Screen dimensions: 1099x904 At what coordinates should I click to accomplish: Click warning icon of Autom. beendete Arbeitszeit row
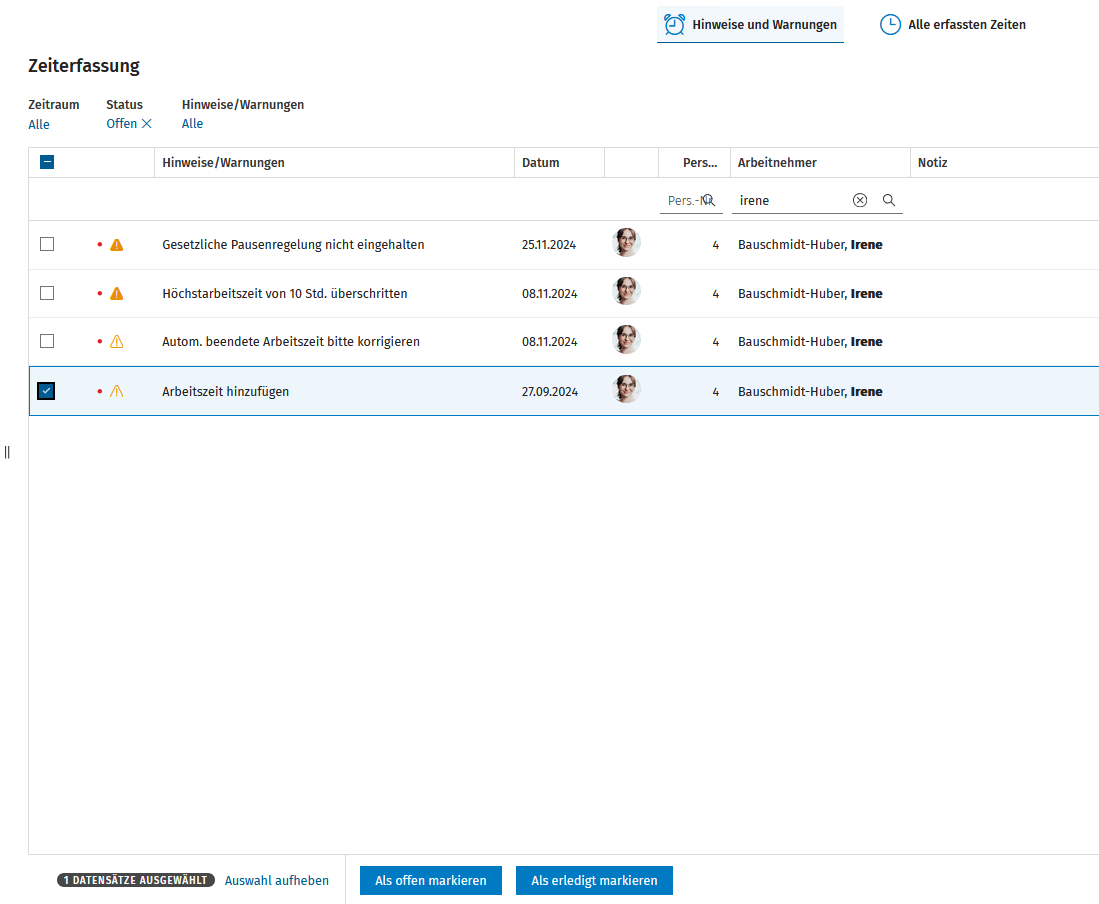(116, 342)
